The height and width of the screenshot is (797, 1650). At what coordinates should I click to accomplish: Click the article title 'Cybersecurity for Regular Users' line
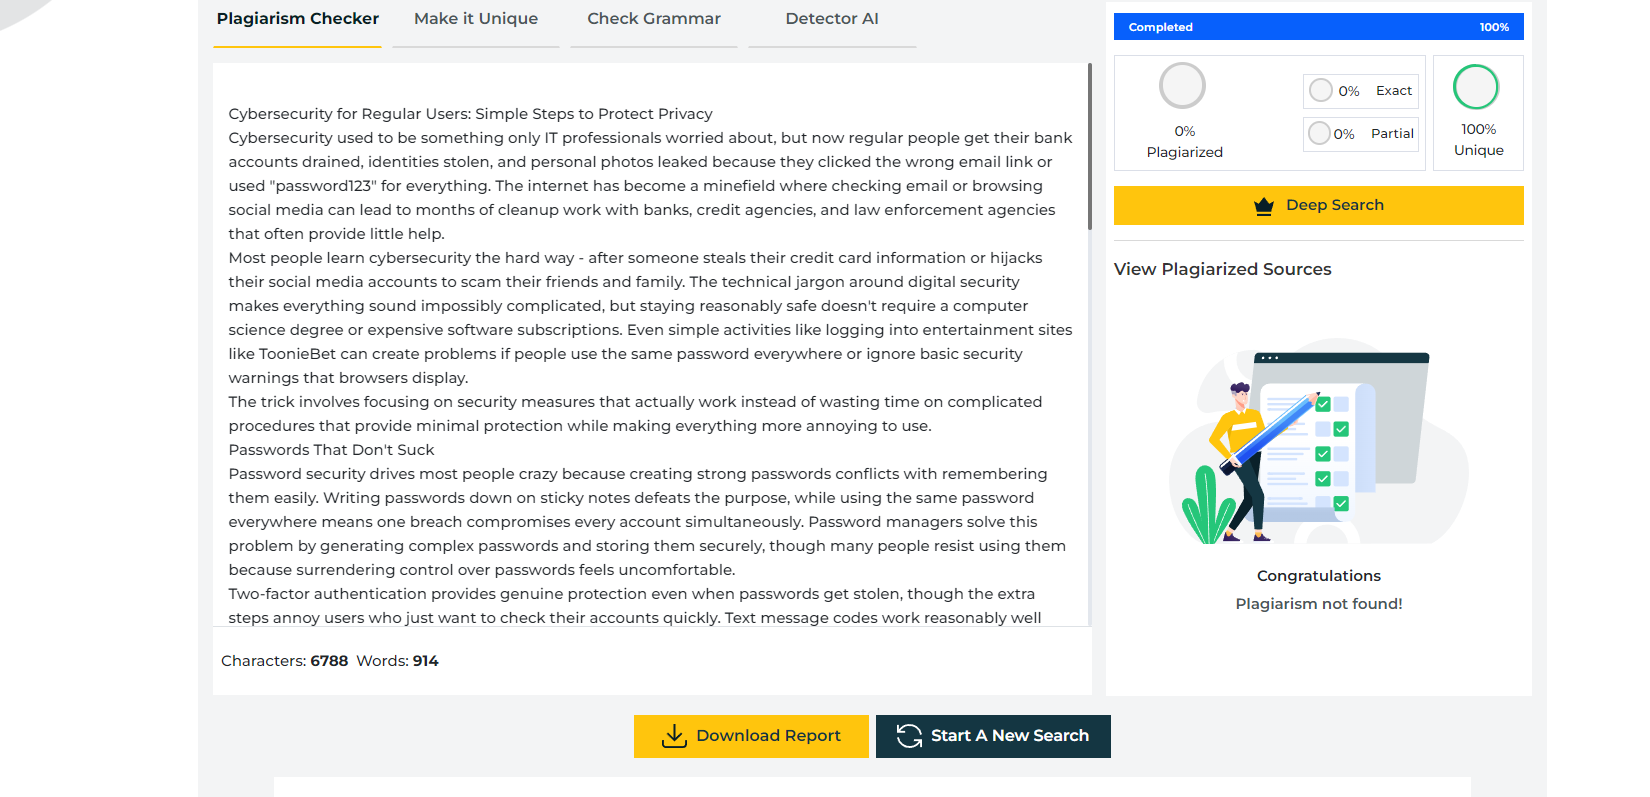(x=470, y=114)
